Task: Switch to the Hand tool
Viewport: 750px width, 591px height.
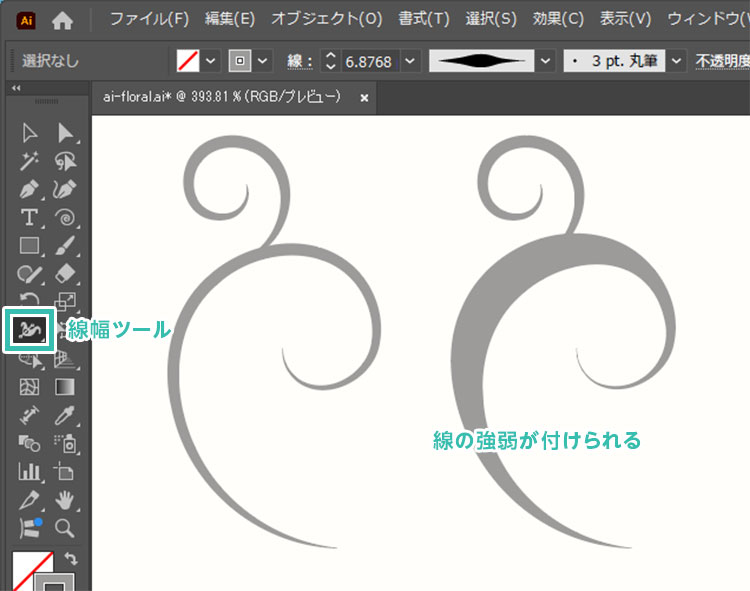Action: (x=65, y=499)
